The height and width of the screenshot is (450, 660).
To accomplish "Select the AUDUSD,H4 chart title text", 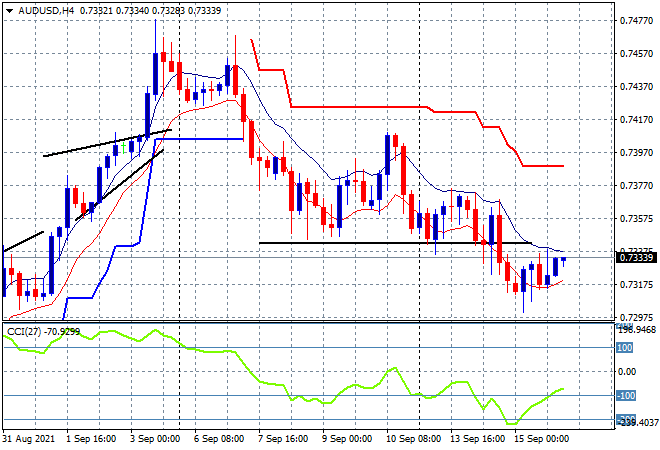I will point(46,11).
